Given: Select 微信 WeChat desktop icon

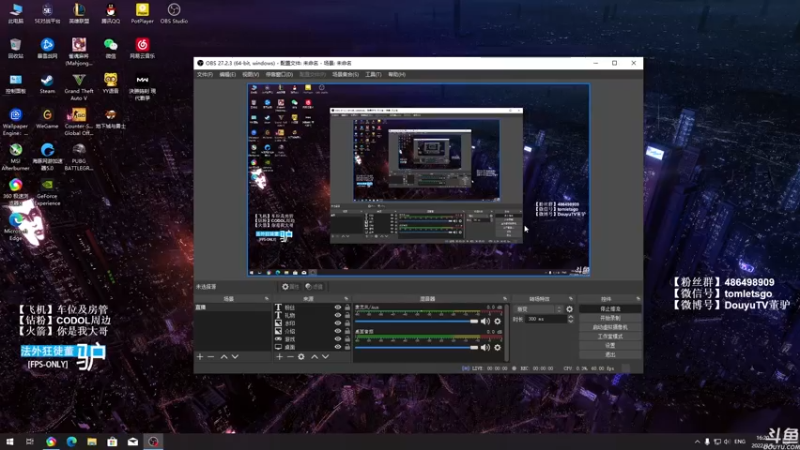Looking at the screenshot, I should click(x=111, y=48).
